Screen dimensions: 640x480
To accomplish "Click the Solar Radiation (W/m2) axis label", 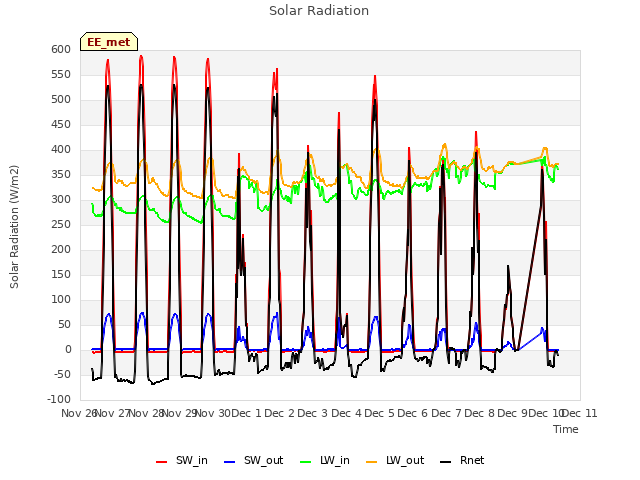I will coord(14,227).
